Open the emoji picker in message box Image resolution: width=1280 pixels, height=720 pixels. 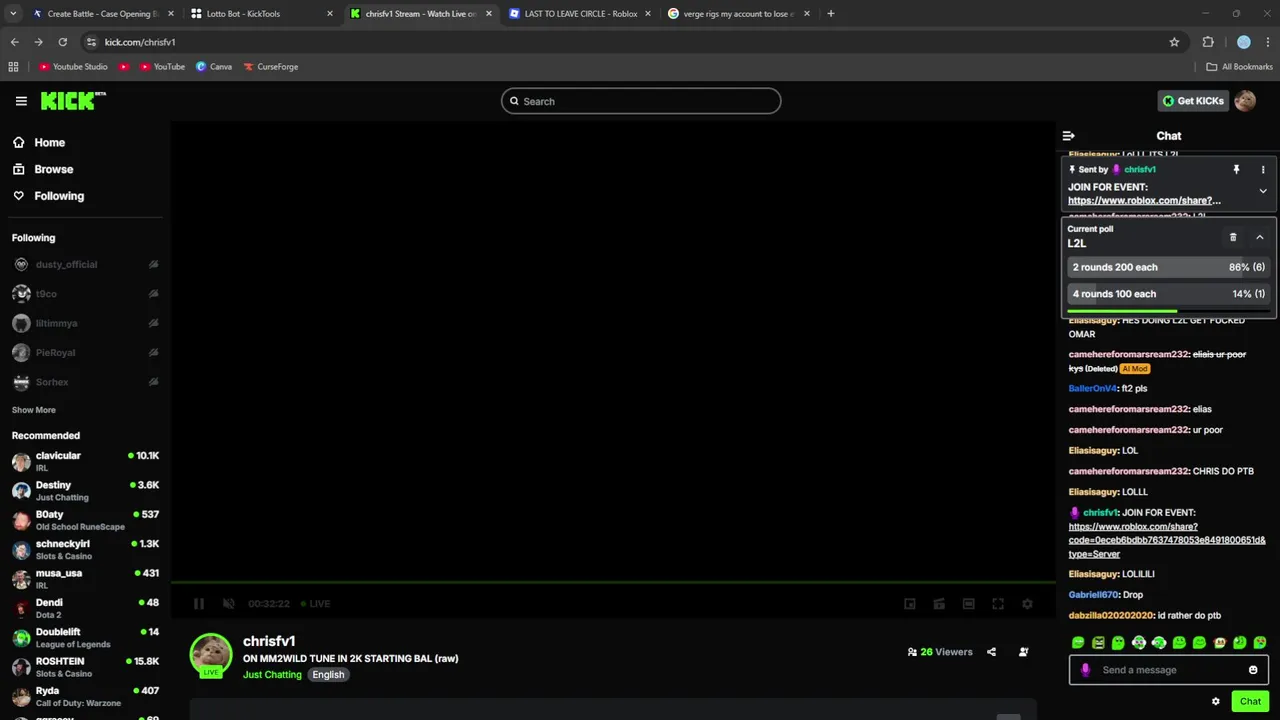(x=1253, y=670)
